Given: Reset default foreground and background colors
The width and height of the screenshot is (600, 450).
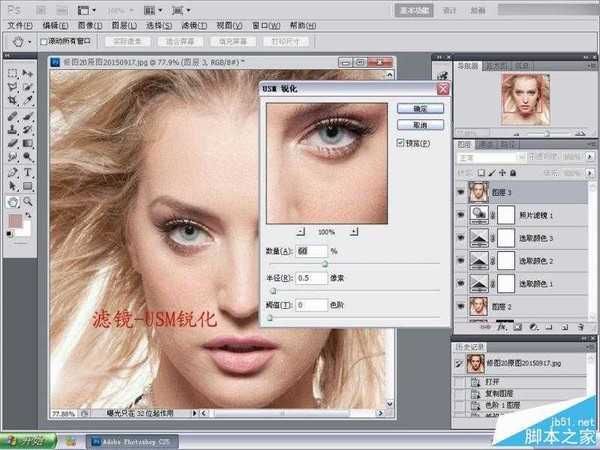Looking at the screenshot, I should coord(10,234).
